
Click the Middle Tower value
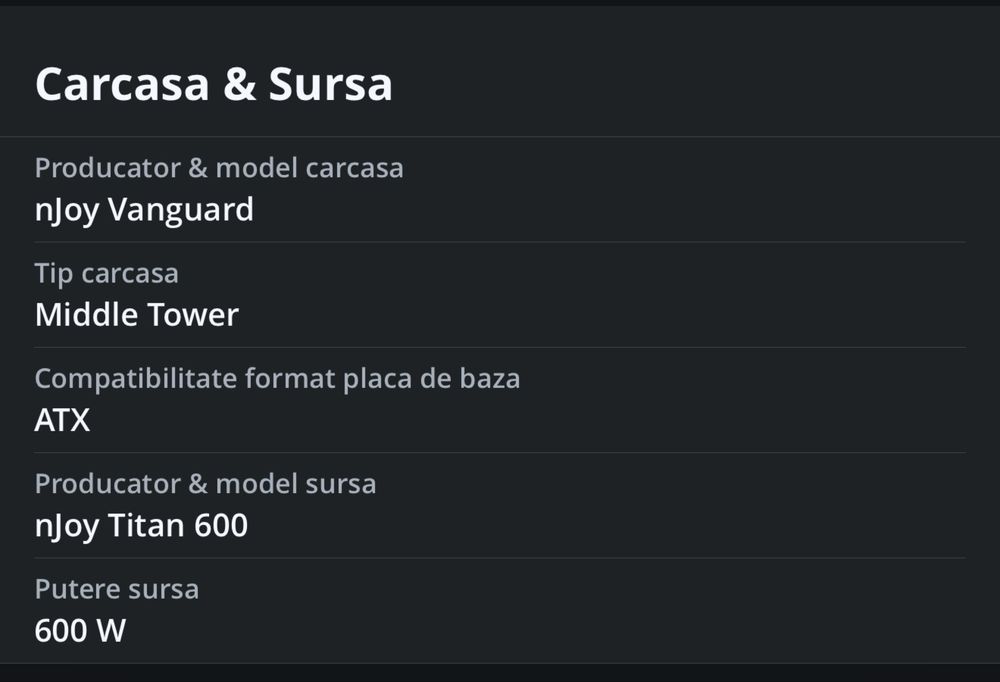point(136,316)
